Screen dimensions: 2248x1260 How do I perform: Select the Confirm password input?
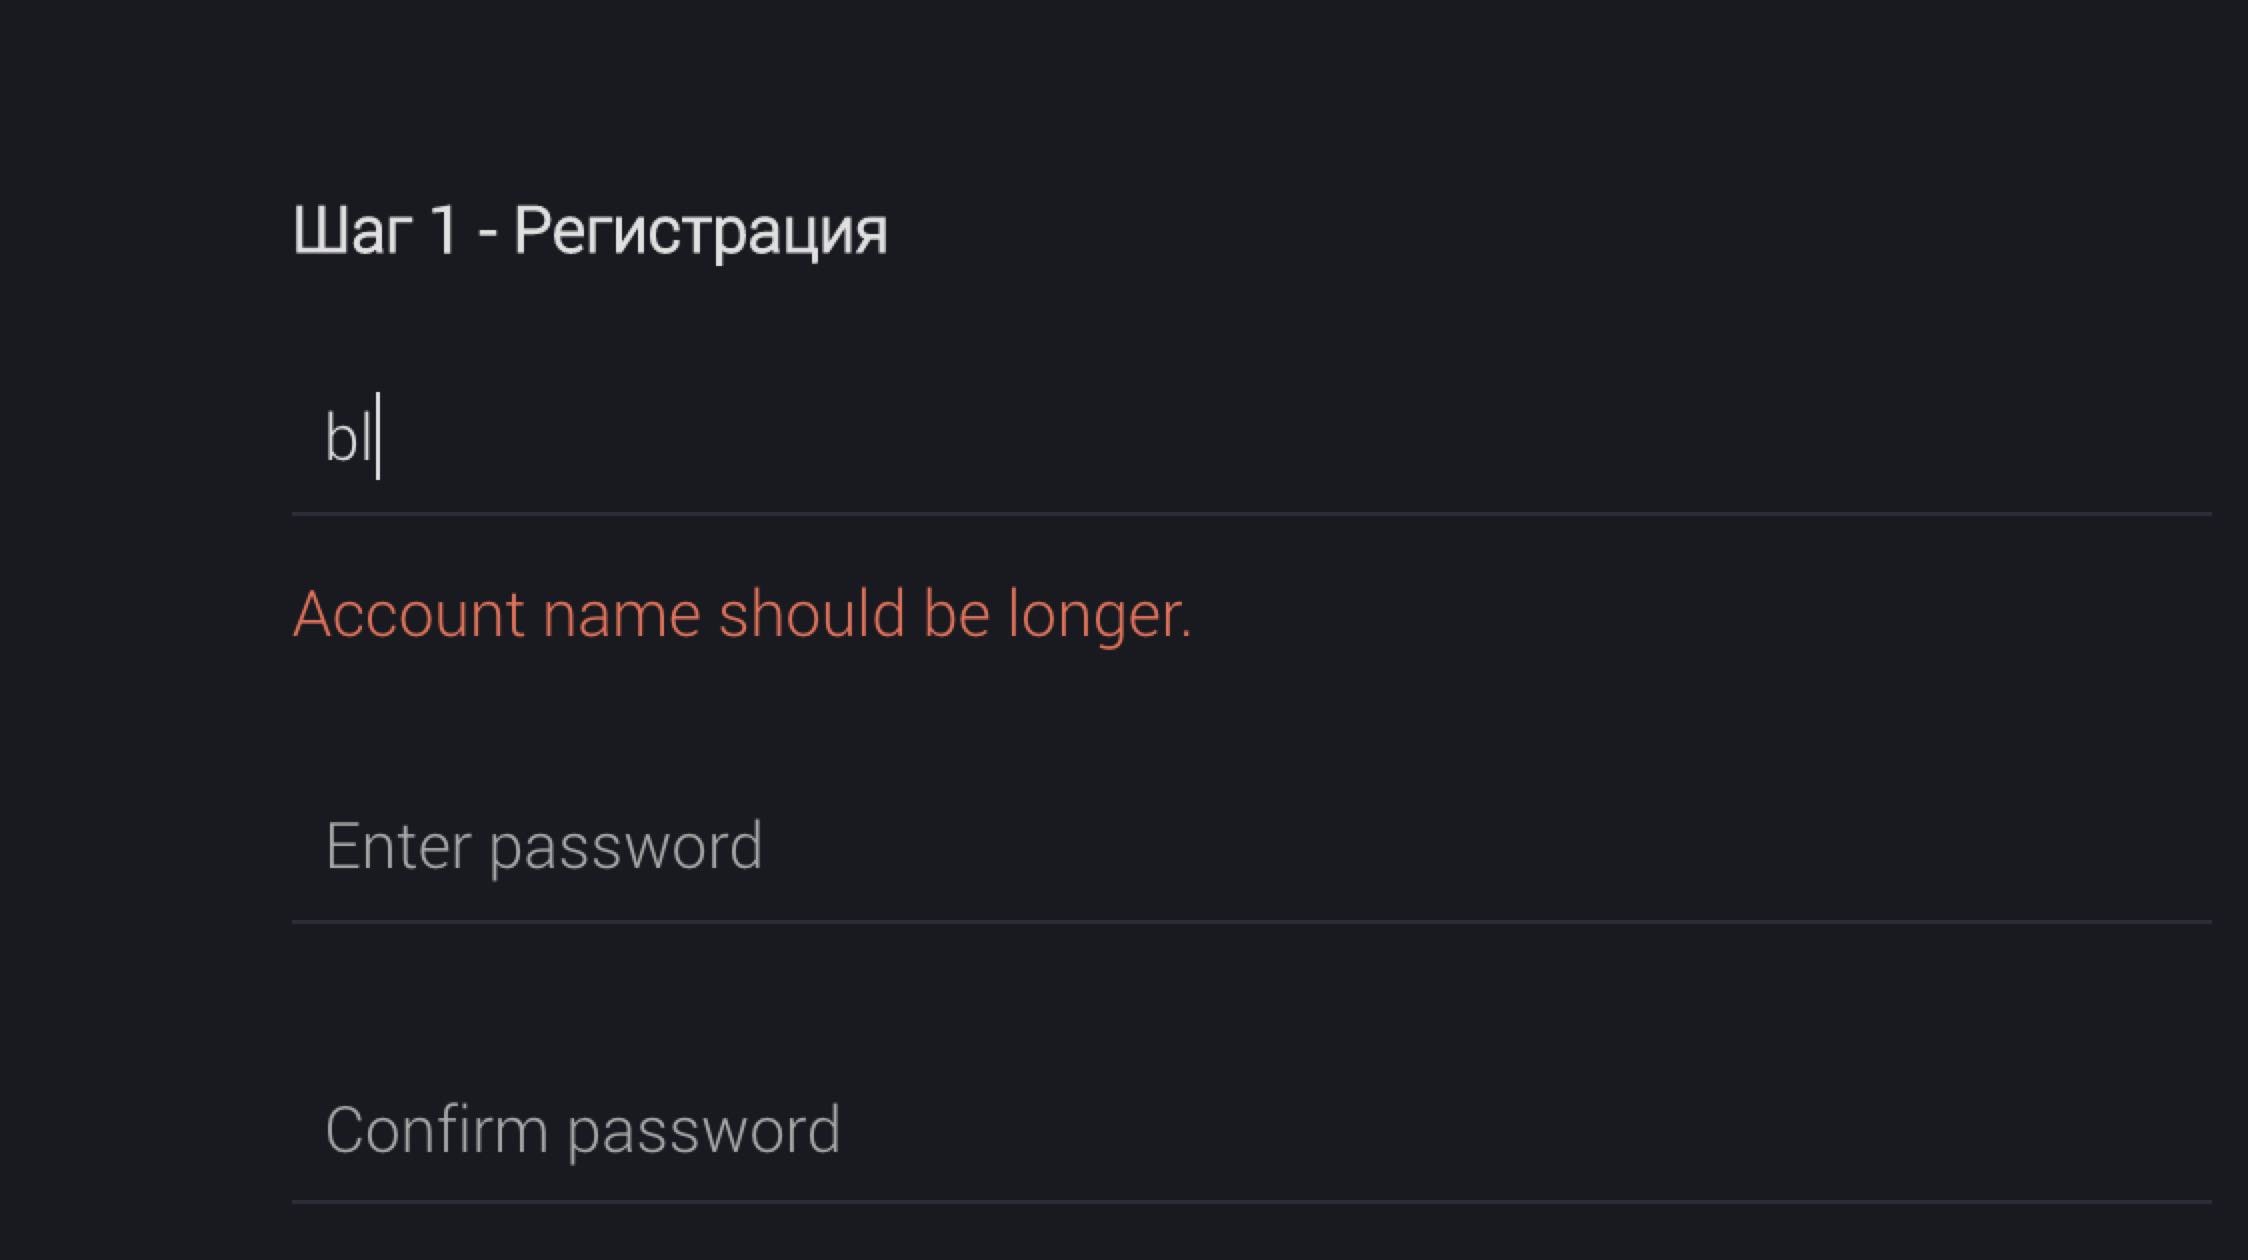point(1250,1130)
